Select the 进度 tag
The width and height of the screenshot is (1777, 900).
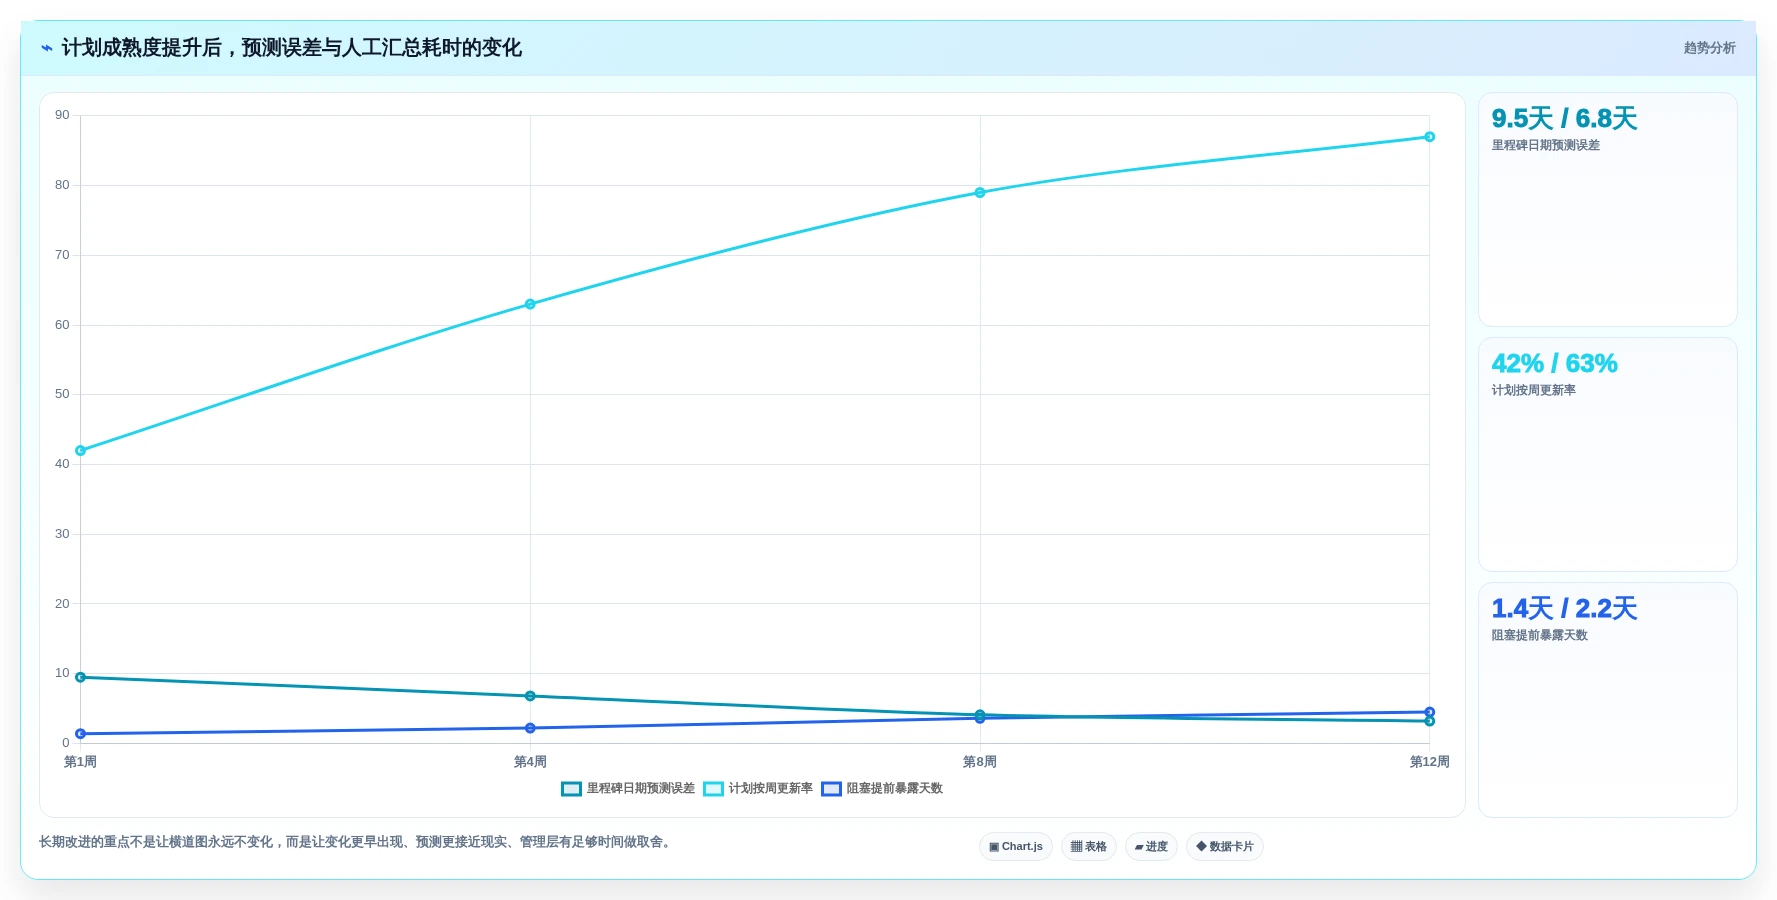pos(1151,846)
